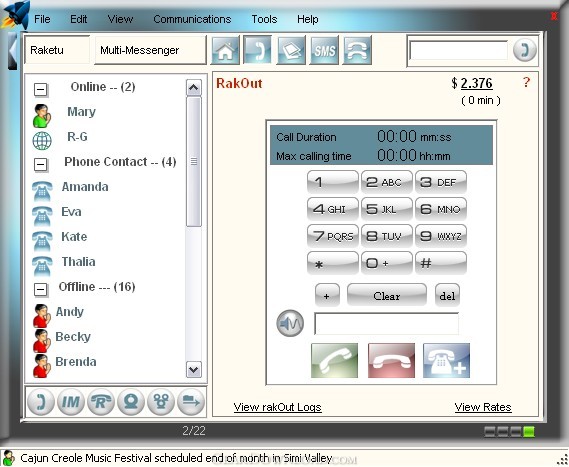The image size is (569, 467).
Task: Click the R-G globe icon
Action: (x=42, y=141)
